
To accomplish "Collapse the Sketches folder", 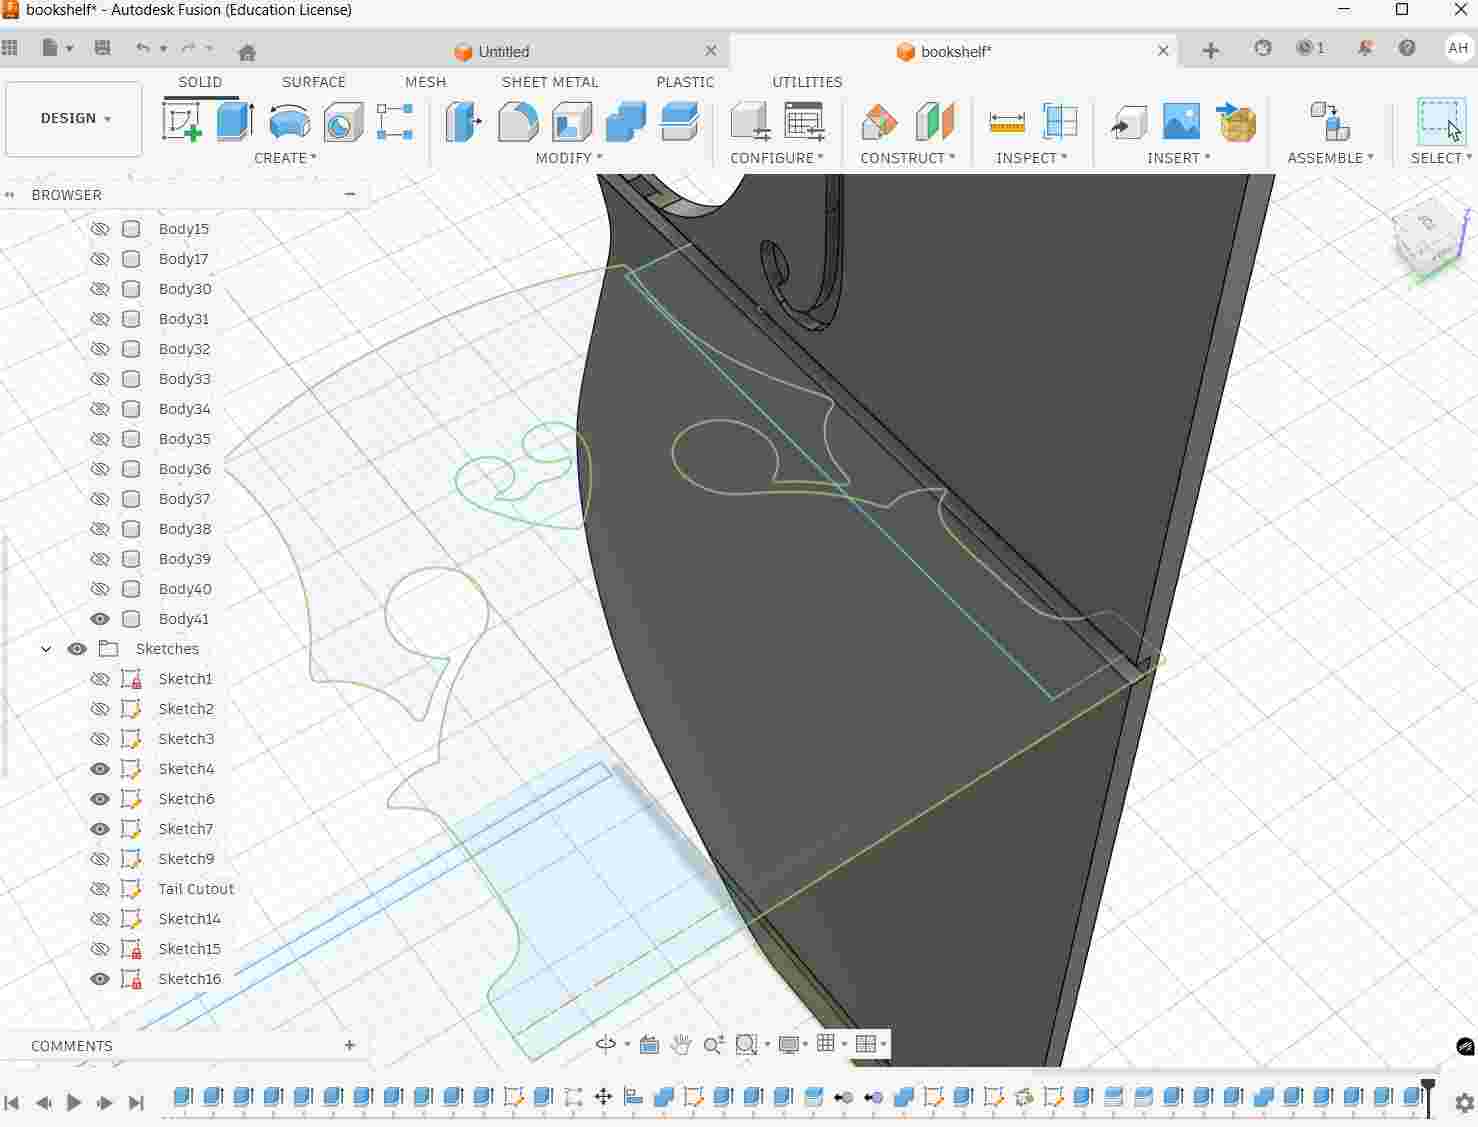I will point(46,649).
